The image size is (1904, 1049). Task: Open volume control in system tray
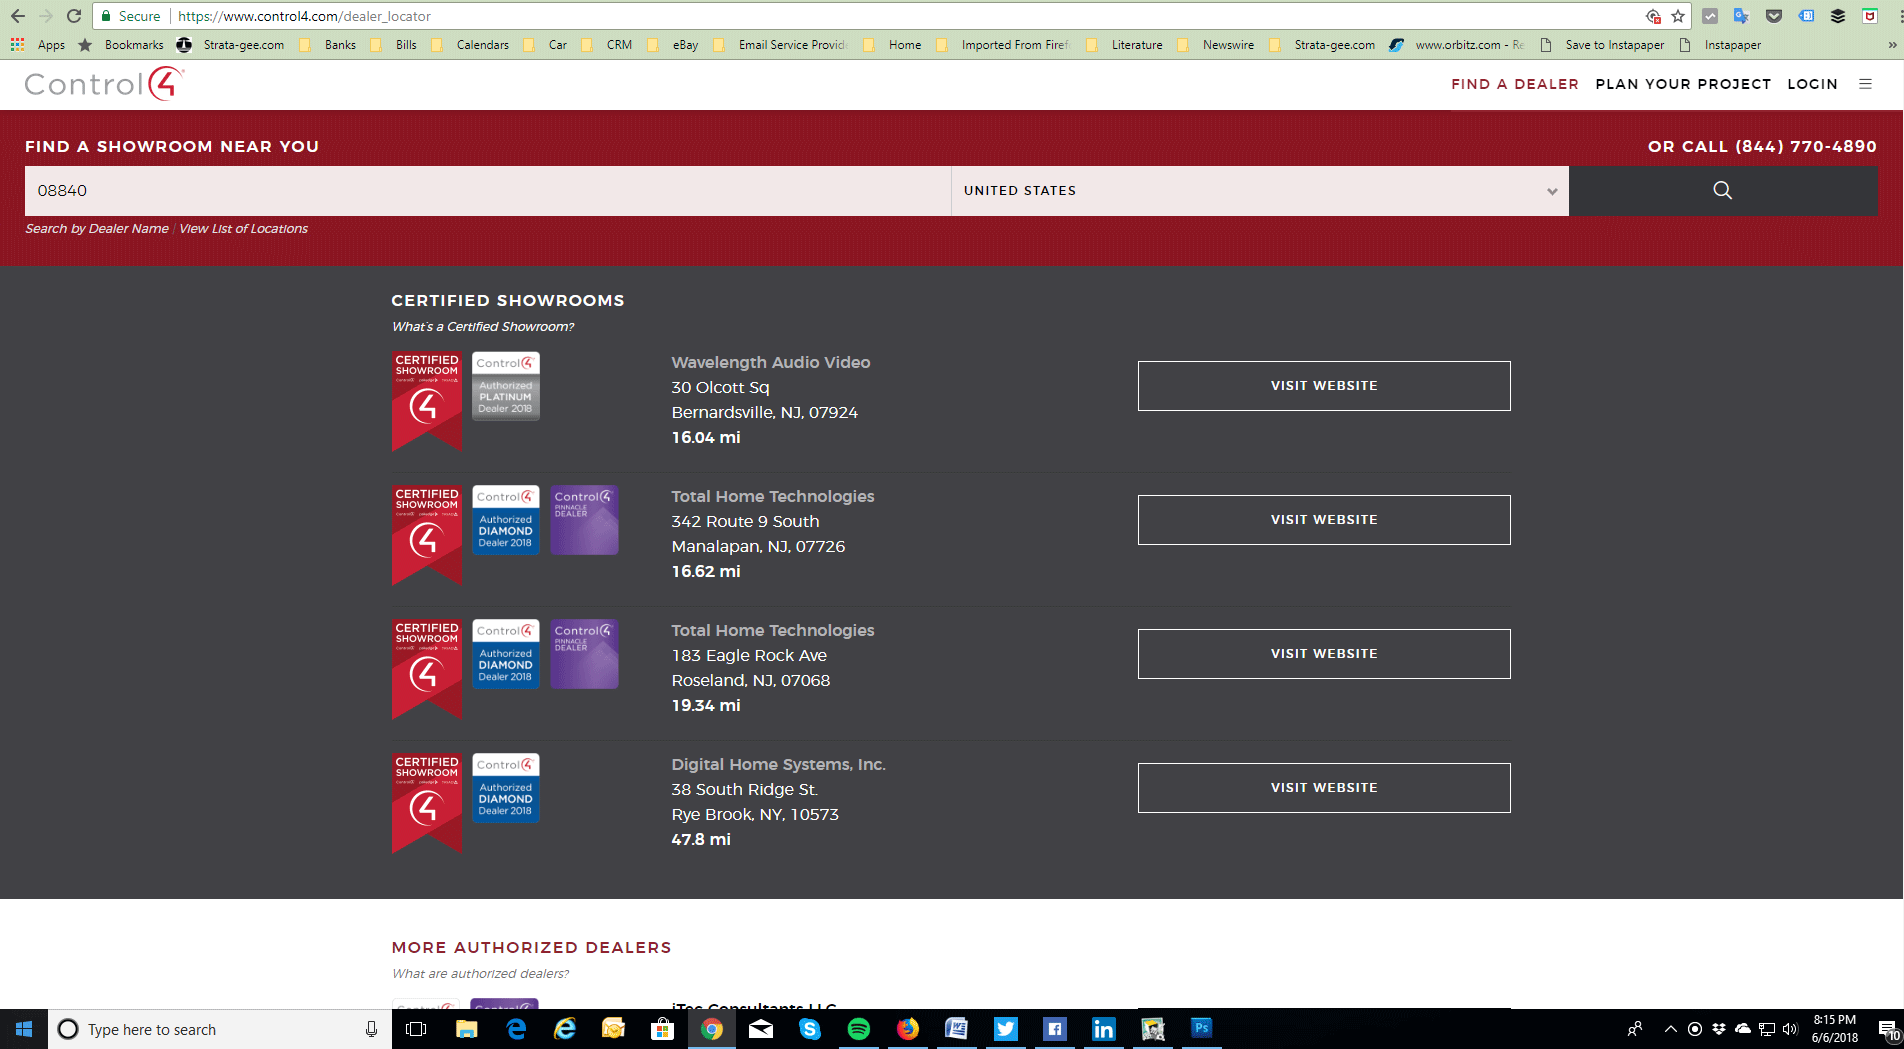(1790, 1029)
